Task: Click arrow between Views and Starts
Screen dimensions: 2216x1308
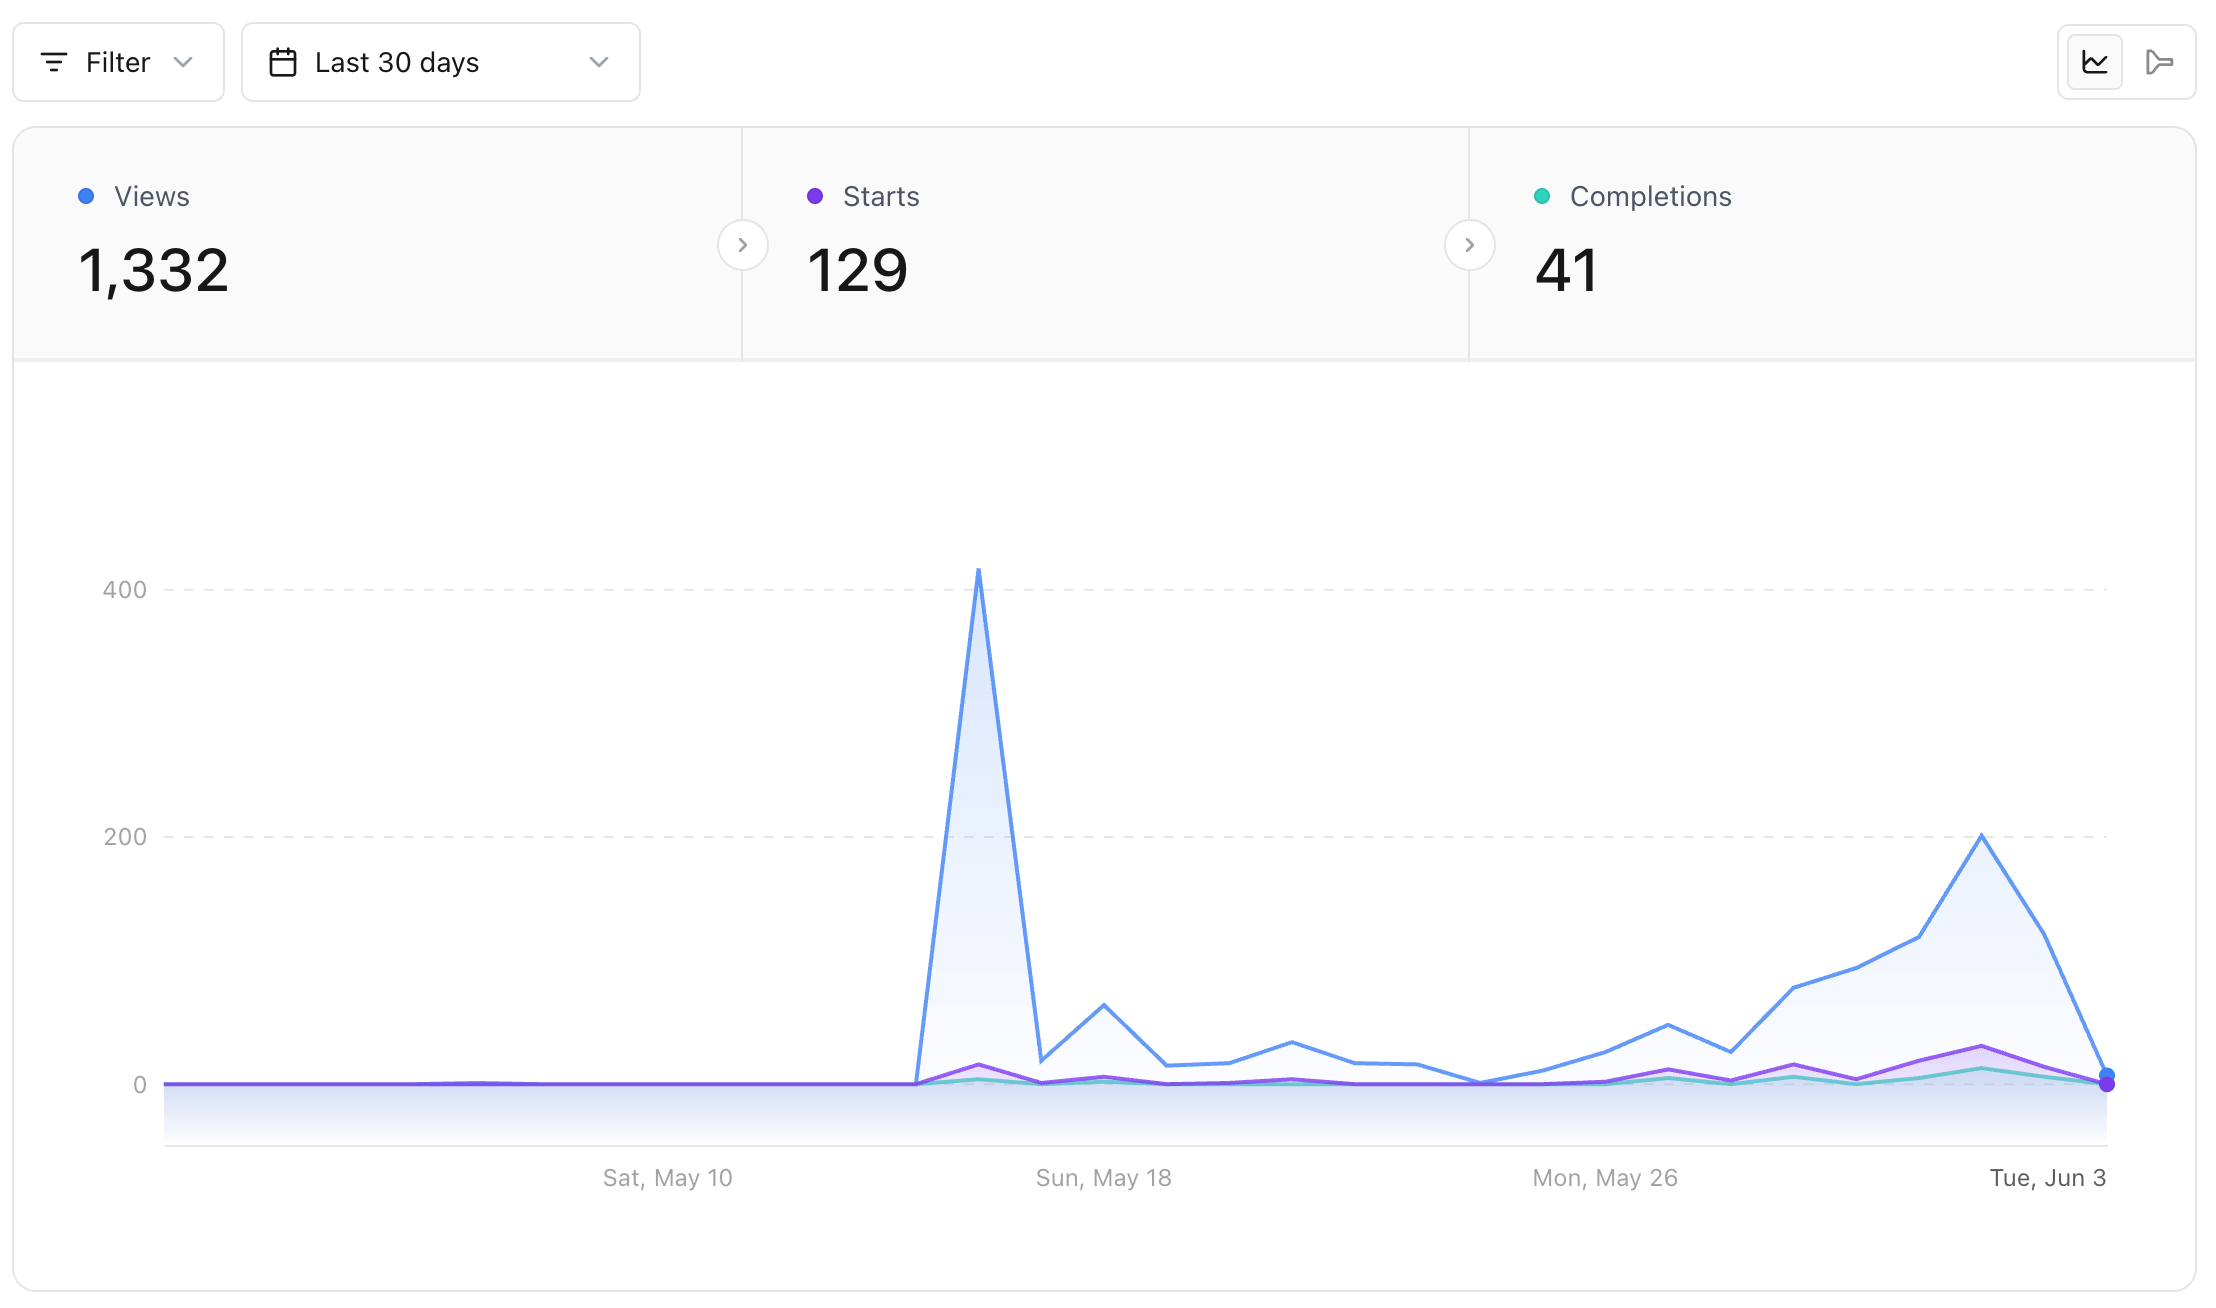Action: pos(742,245)
